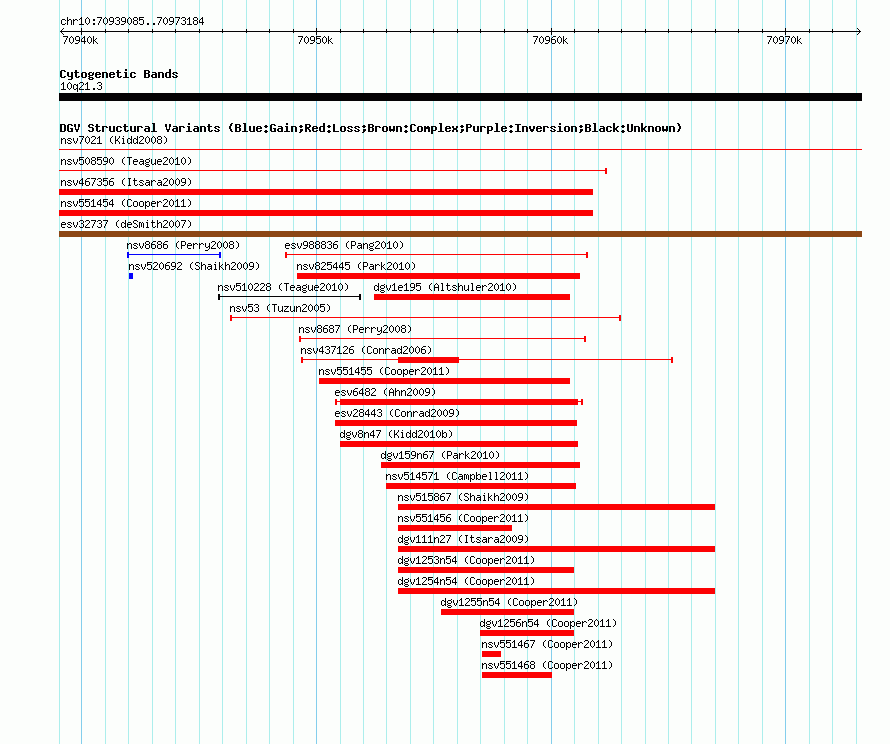The height and width of the screenshot is (744, 890).
Task: Select the nsv825445 (Park2010) label
Action: 356,266
